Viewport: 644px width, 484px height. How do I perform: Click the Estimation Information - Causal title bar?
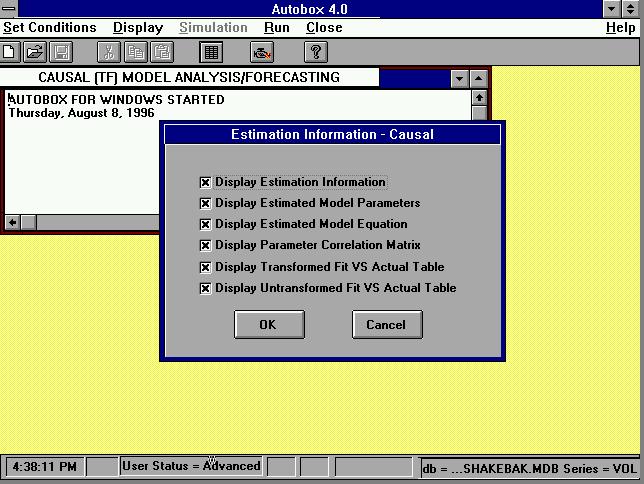tap(332, 134)
